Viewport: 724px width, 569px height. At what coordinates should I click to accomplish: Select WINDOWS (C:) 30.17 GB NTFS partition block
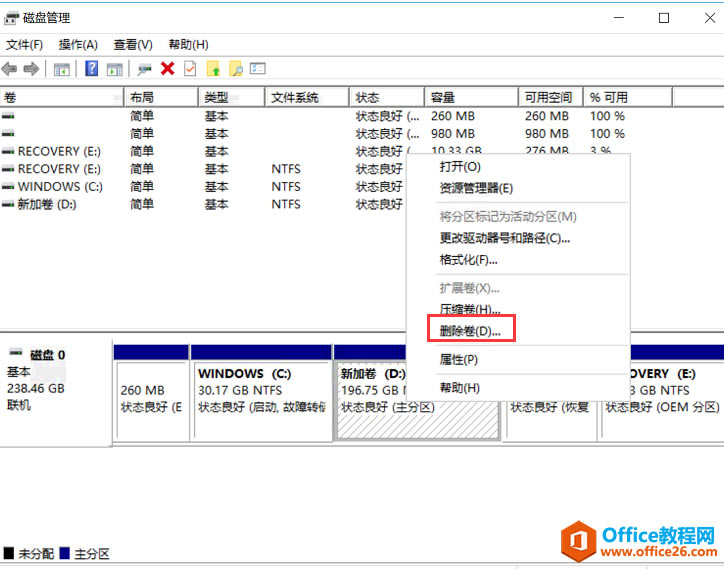coord(261,393)
